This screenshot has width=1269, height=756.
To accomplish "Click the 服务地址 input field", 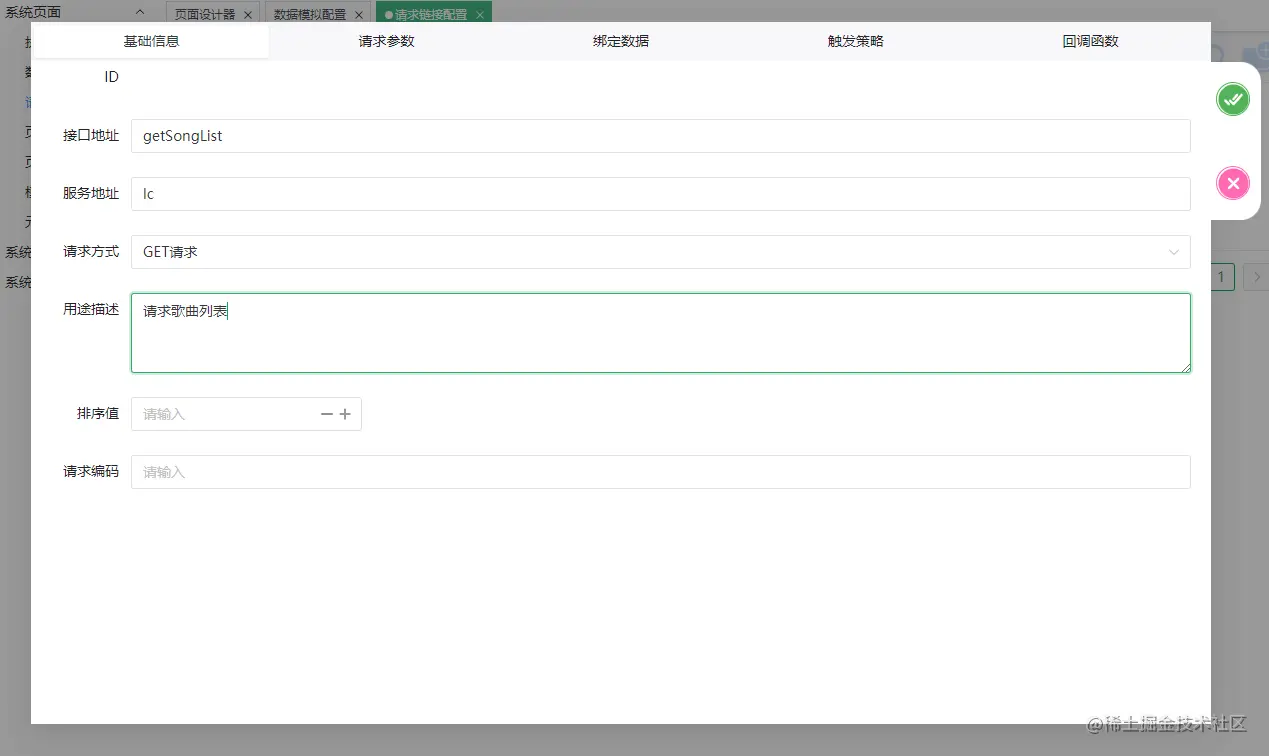I will coord(660,194).
